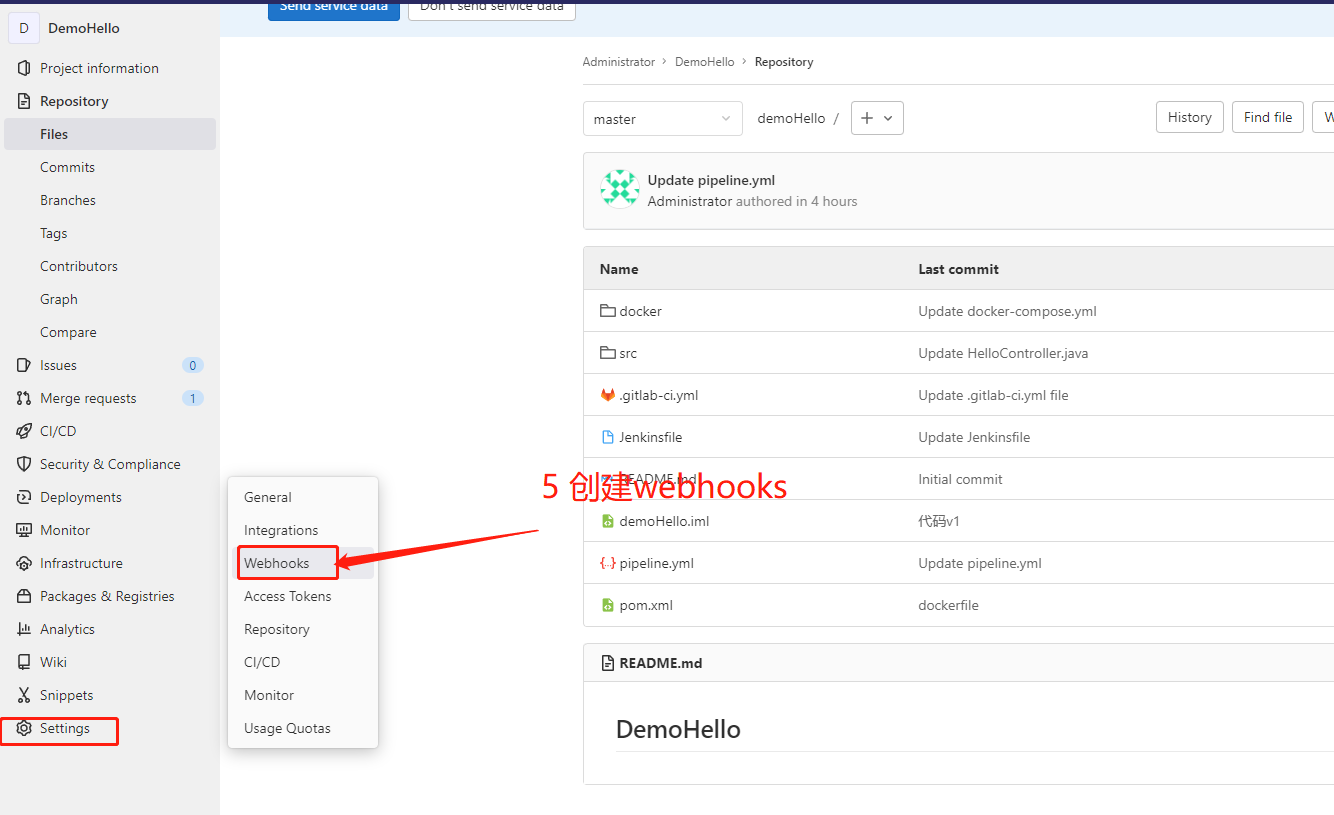Click the Infrastructure sidebar icon

point(24,563)
